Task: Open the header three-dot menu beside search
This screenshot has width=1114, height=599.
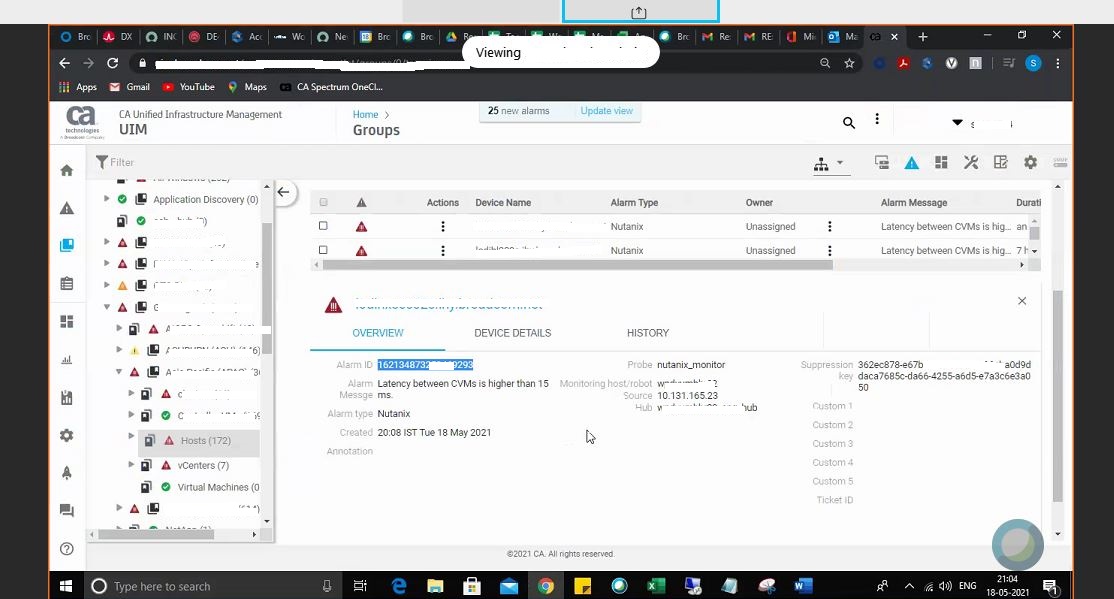Action: (x=877, y=119)
